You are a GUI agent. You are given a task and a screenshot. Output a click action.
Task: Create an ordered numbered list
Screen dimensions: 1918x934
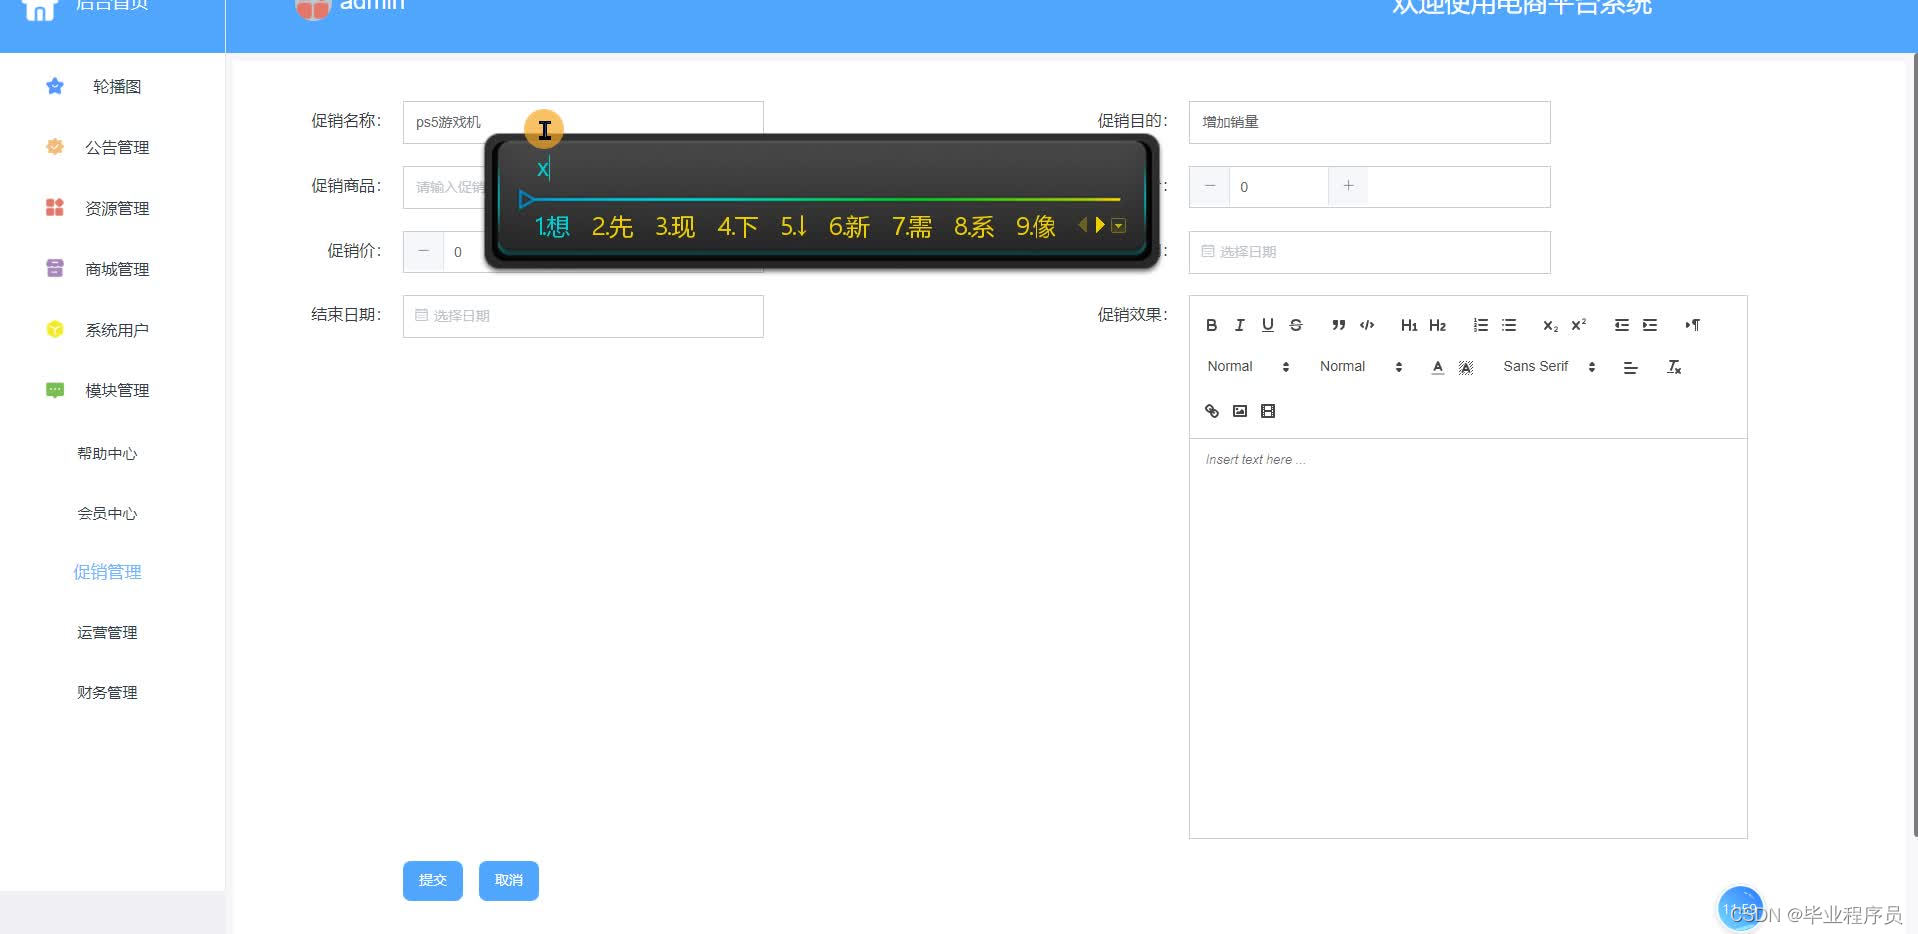[x=1480, y=325]
